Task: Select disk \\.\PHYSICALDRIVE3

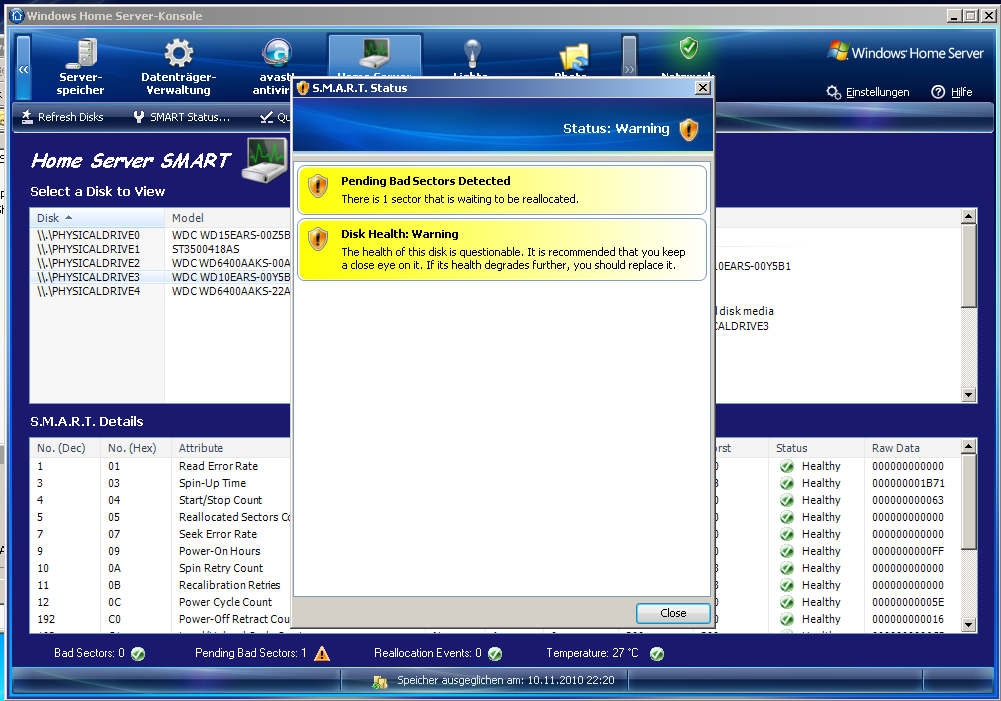Action: point(89,278)
